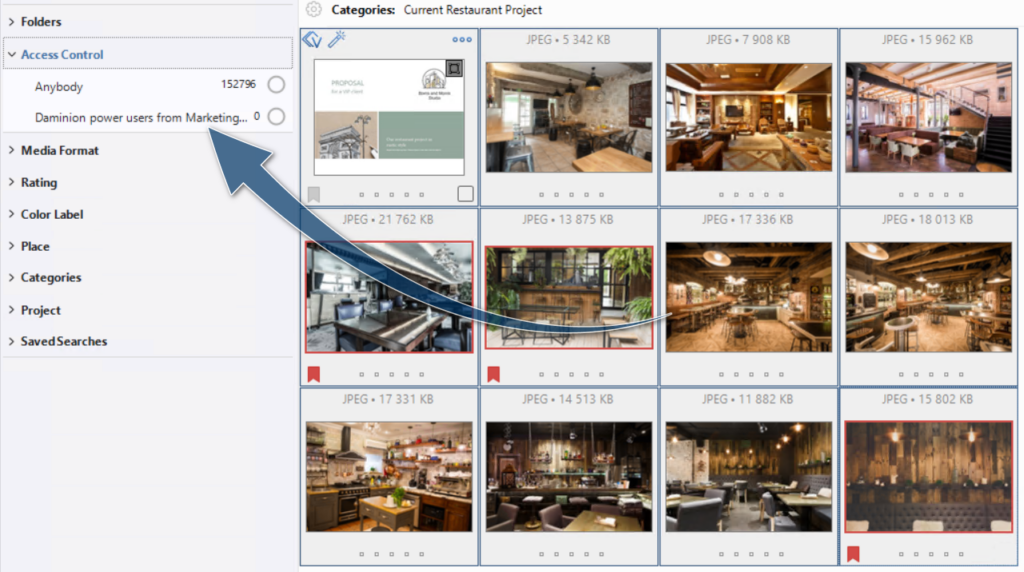
Task: Click the red flag under the 13 875 KB image
Action: (493, 374)
